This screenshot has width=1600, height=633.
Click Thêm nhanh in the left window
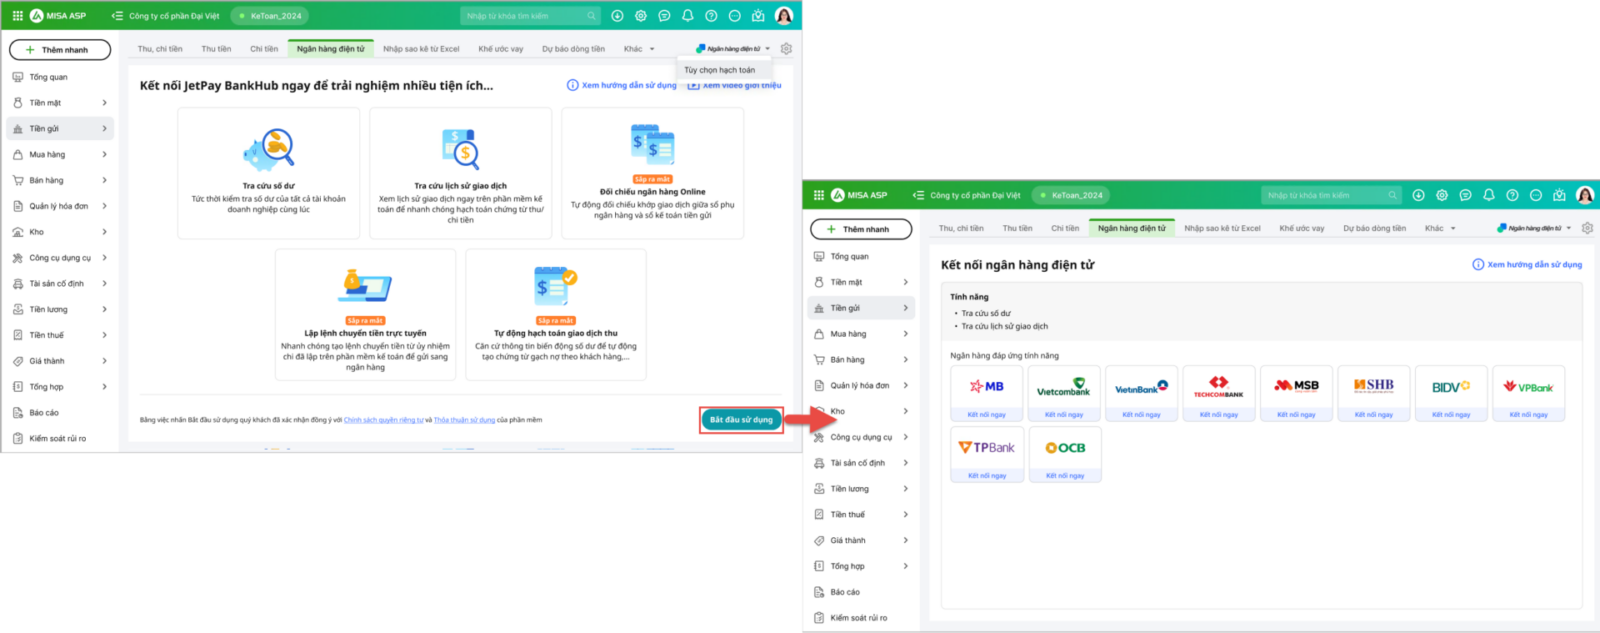[x=60, y=50]
